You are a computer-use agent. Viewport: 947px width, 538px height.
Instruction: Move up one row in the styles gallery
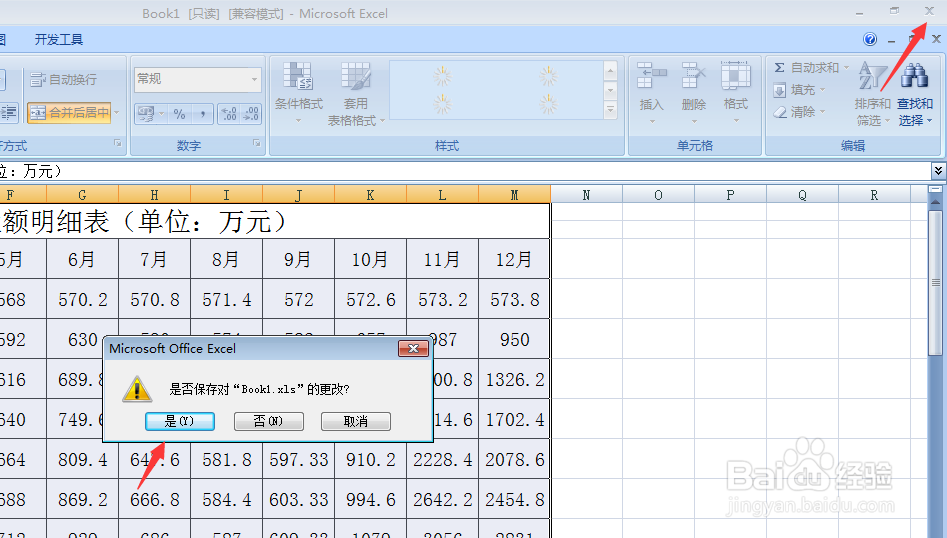point(610,71)
